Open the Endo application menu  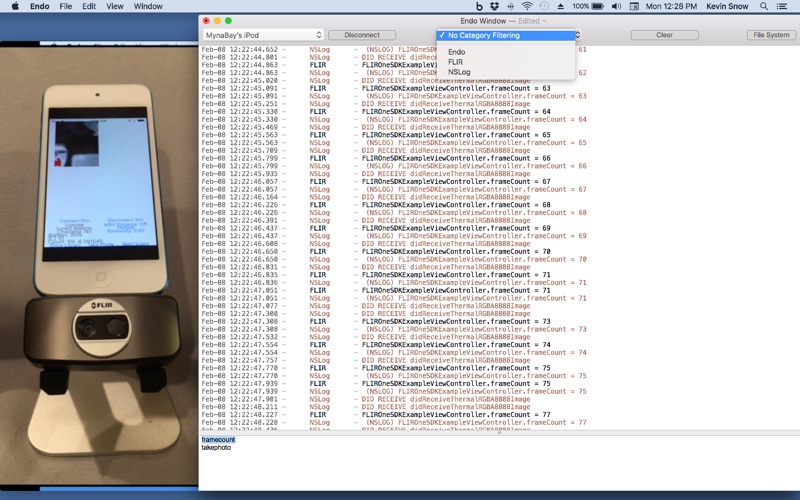click(39, 6)
